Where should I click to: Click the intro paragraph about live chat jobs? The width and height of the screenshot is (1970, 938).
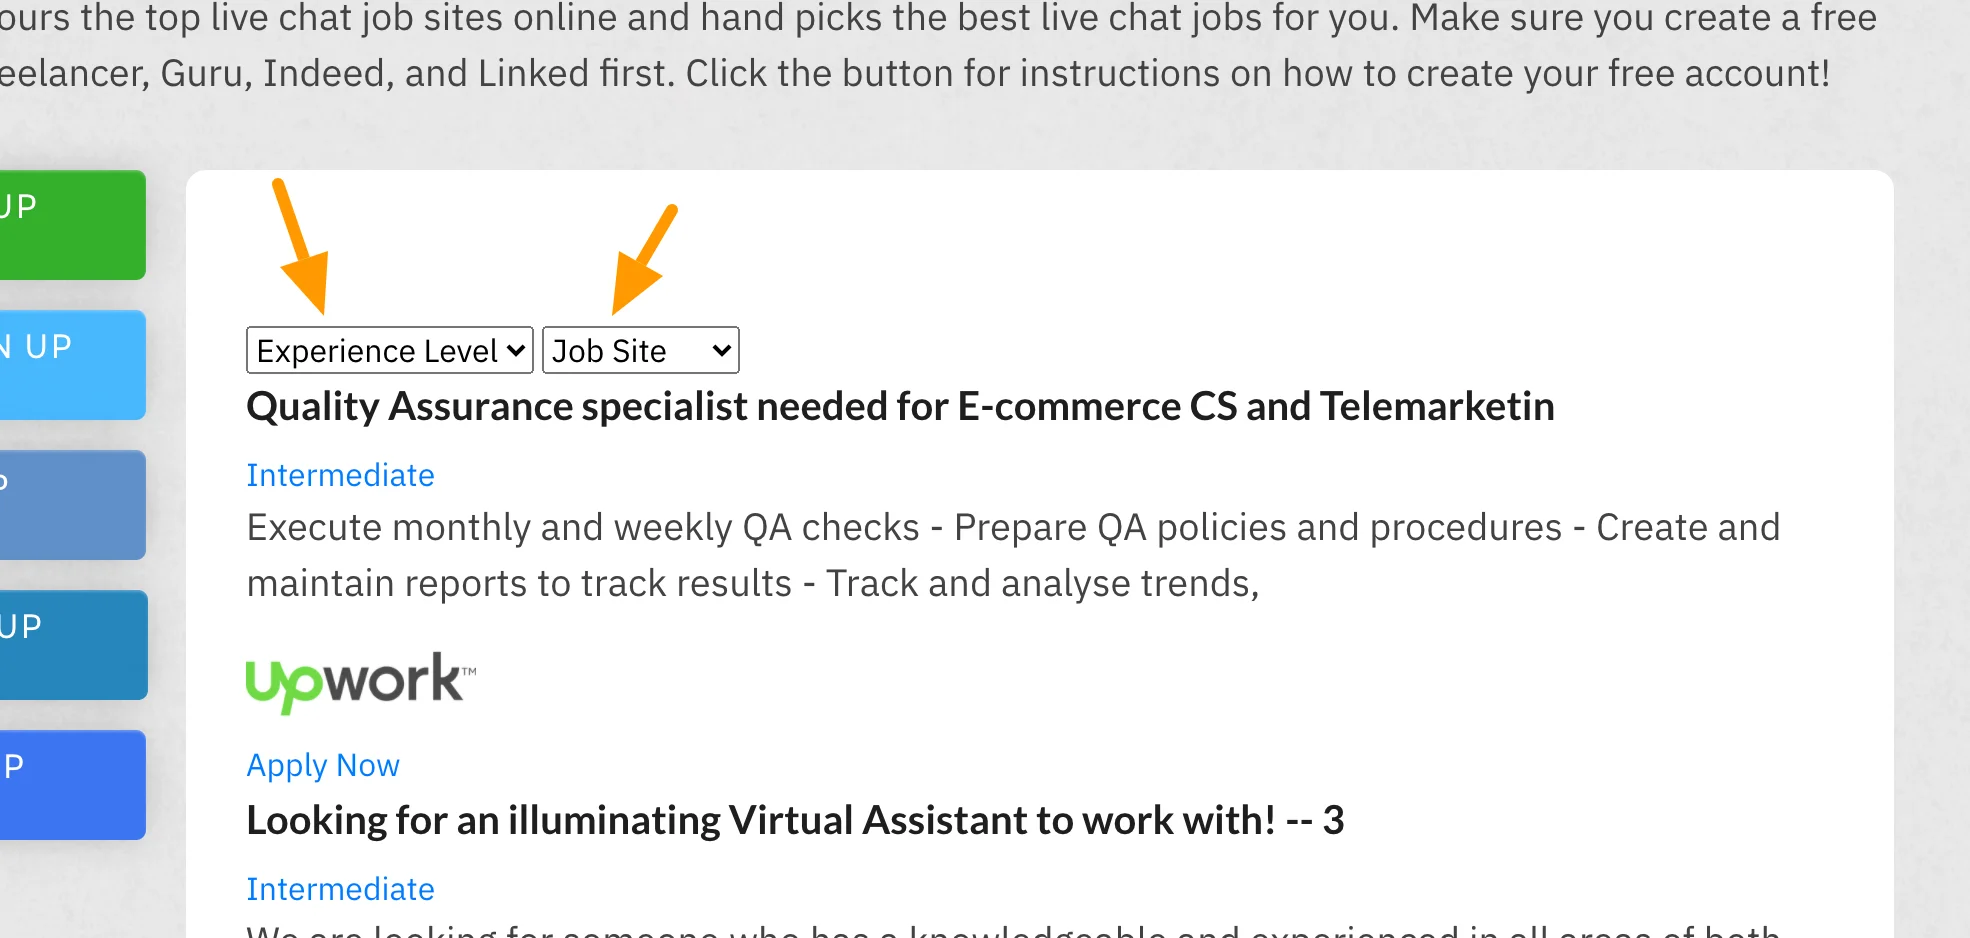tap(930, 46)
